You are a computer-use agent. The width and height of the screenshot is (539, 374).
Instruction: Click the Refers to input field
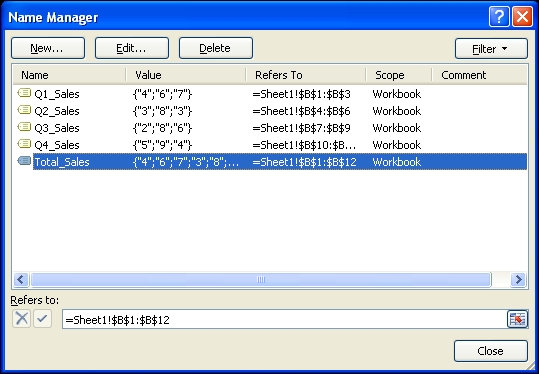285,319
